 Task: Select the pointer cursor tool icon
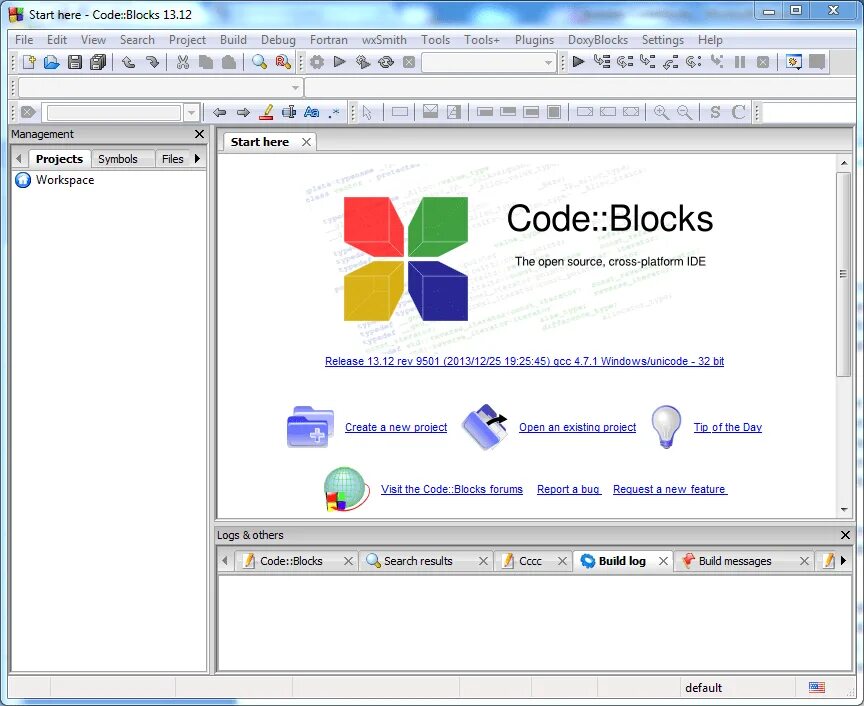pos(367,112)
